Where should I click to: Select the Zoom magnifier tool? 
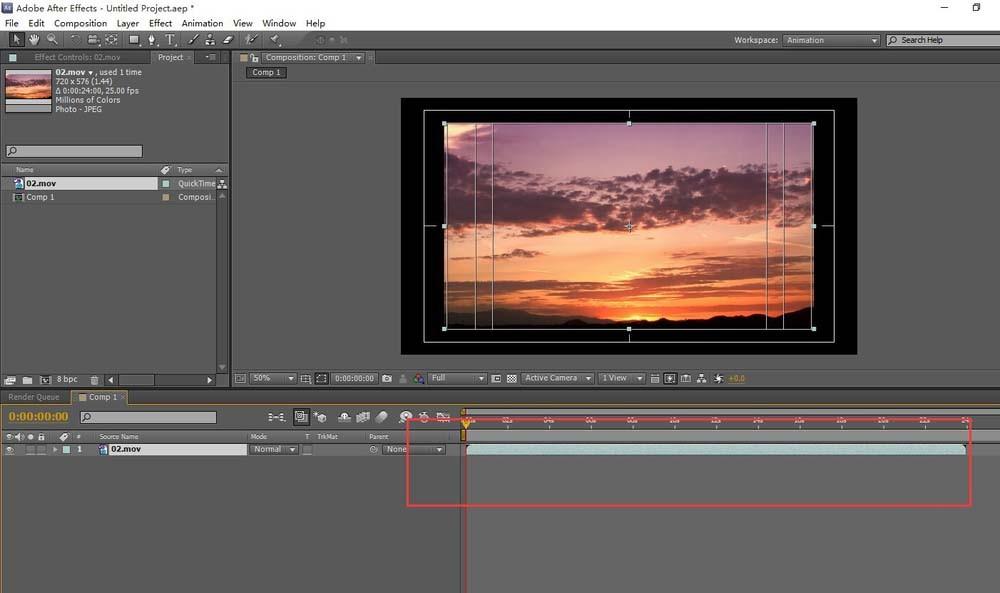[x=52, y=40]
